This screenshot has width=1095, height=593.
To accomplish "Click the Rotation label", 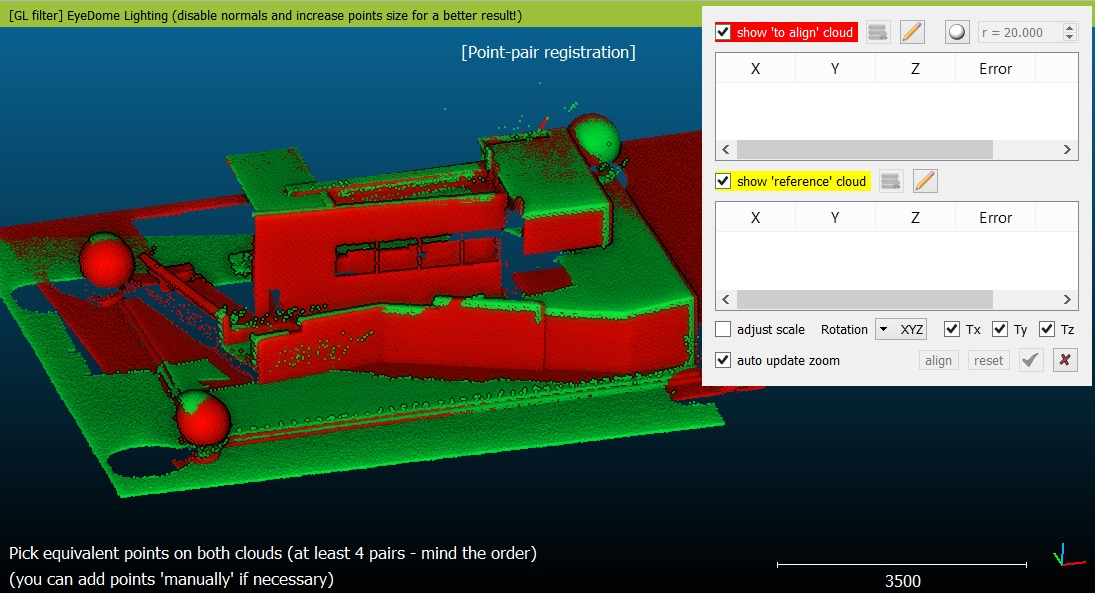I will click(x=844, y=329).
